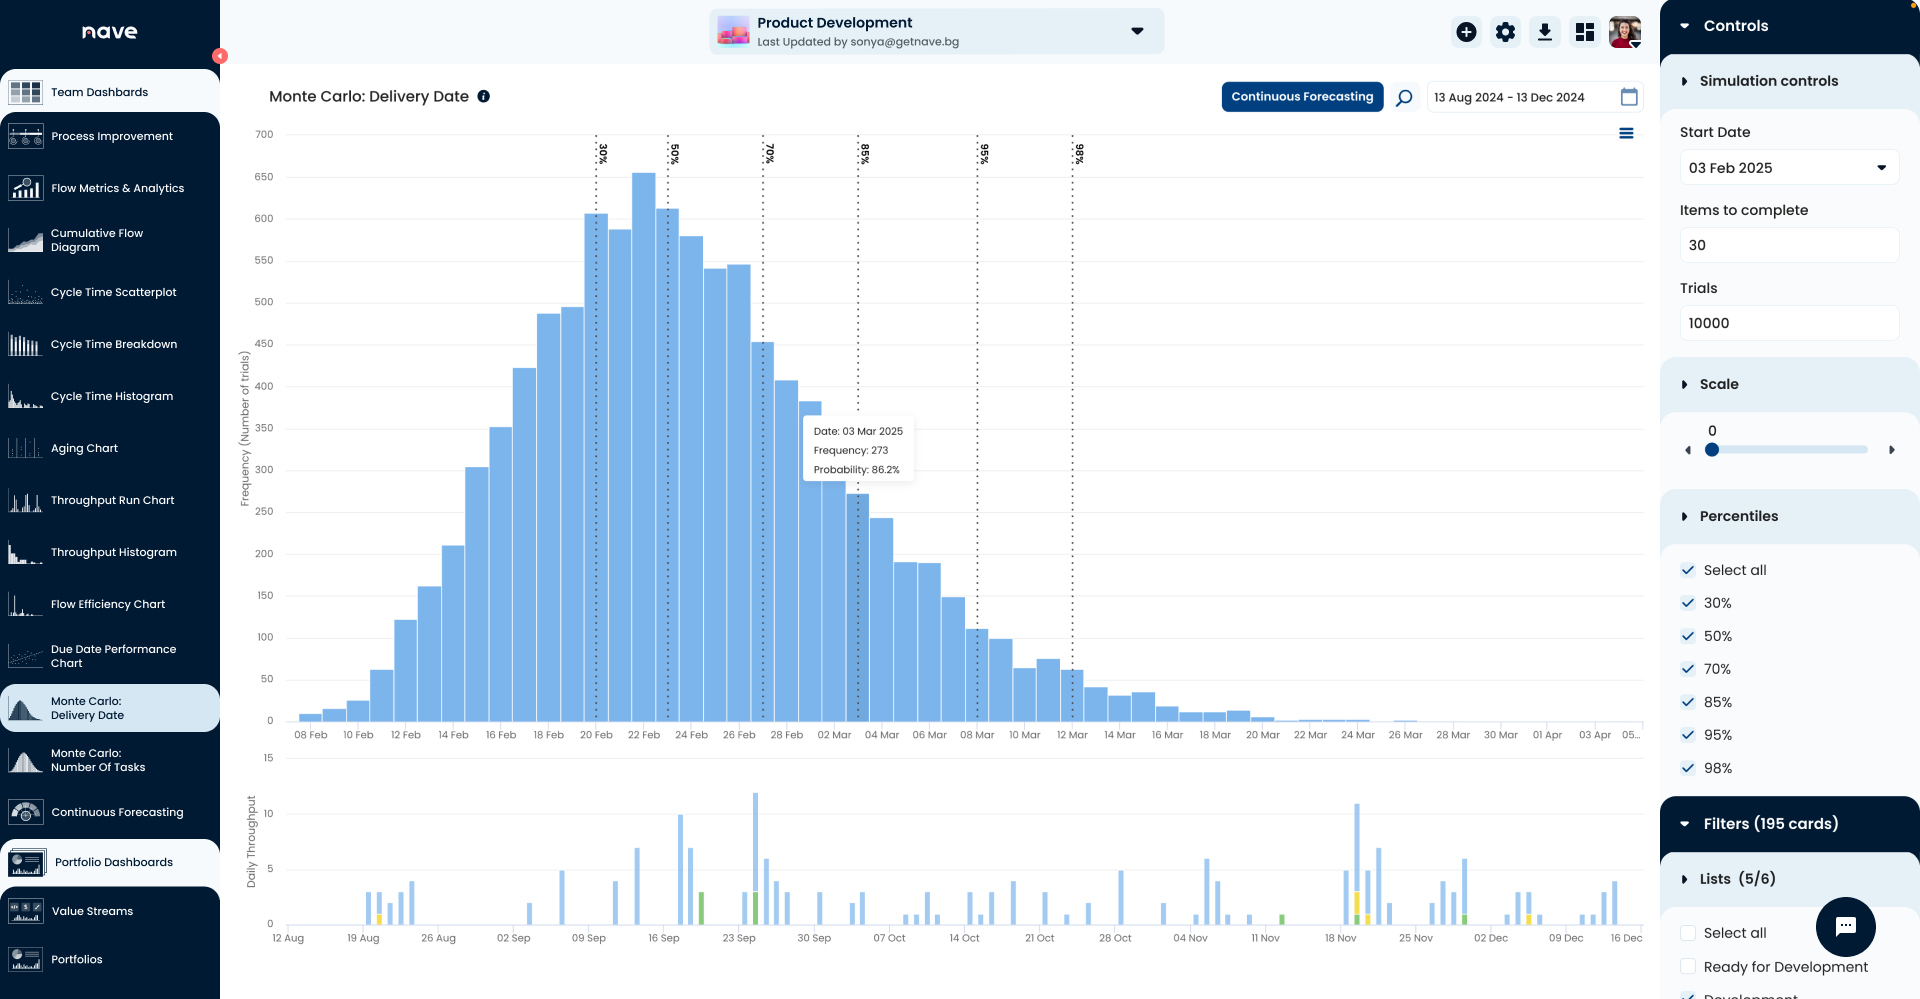Viewport: 1920px width, 999px height.
Task: Deselect the Select all percentiles checkbox
Action: click(x=1687, y=570)
